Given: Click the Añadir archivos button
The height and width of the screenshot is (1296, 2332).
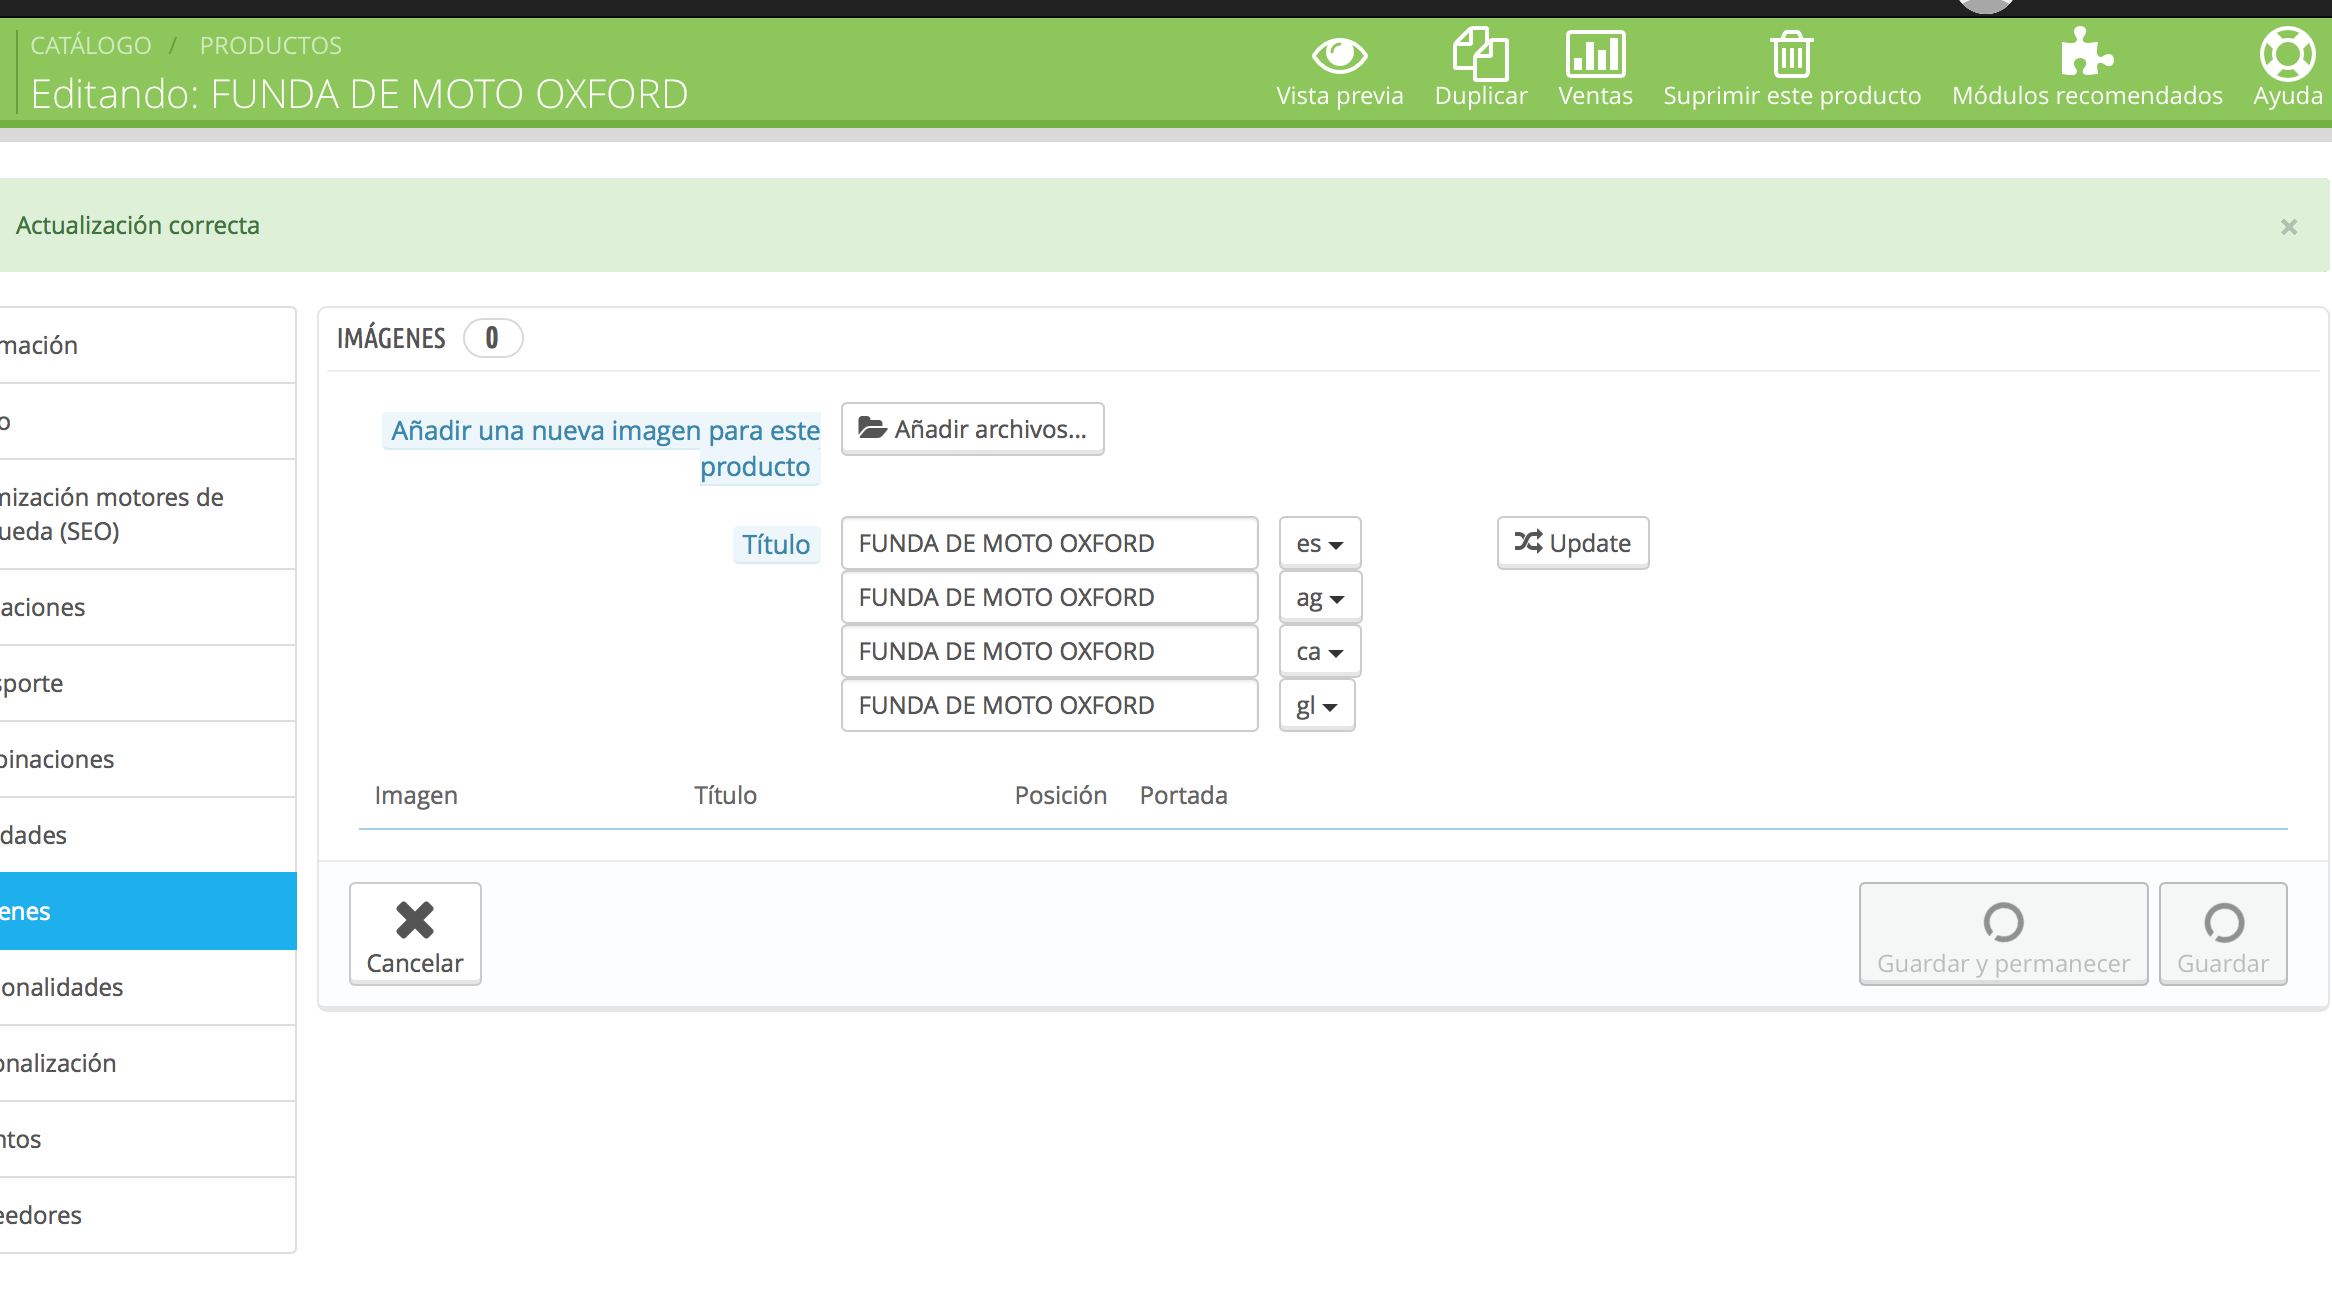Looking at the screenshot, I should [972, 429].
